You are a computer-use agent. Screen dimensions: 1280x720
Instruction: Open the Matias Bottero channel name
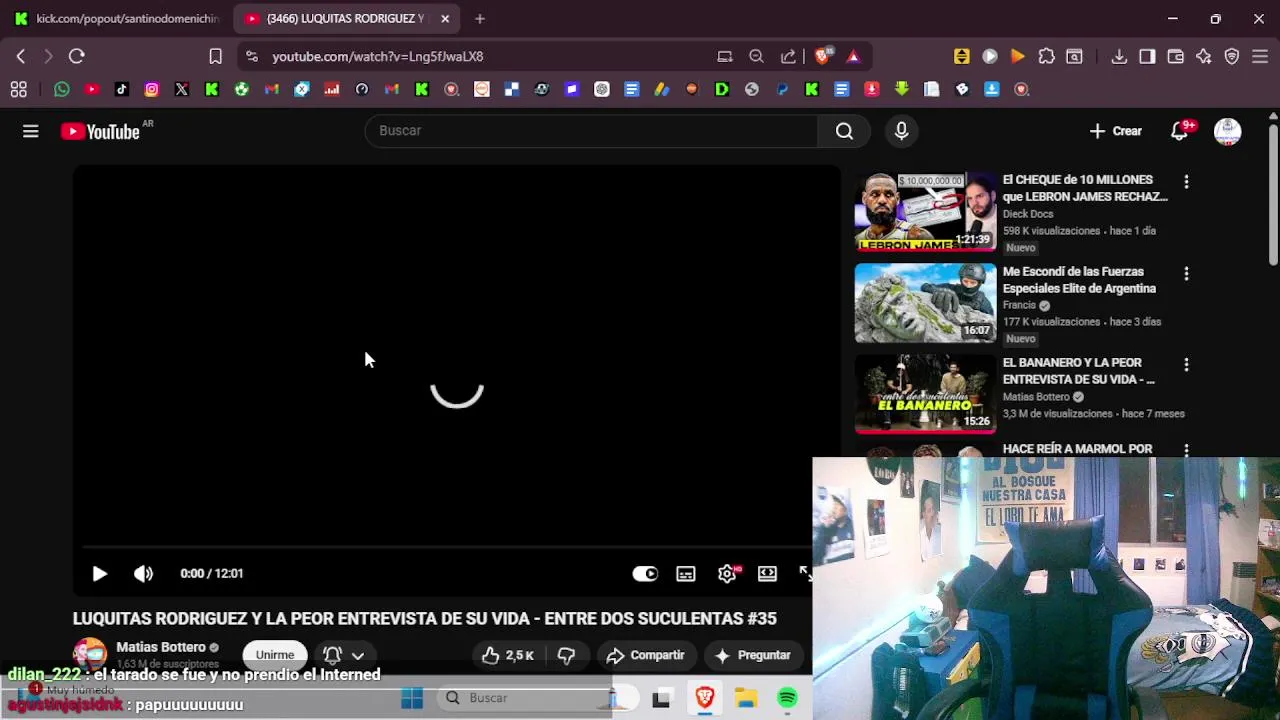click(161, 647)
